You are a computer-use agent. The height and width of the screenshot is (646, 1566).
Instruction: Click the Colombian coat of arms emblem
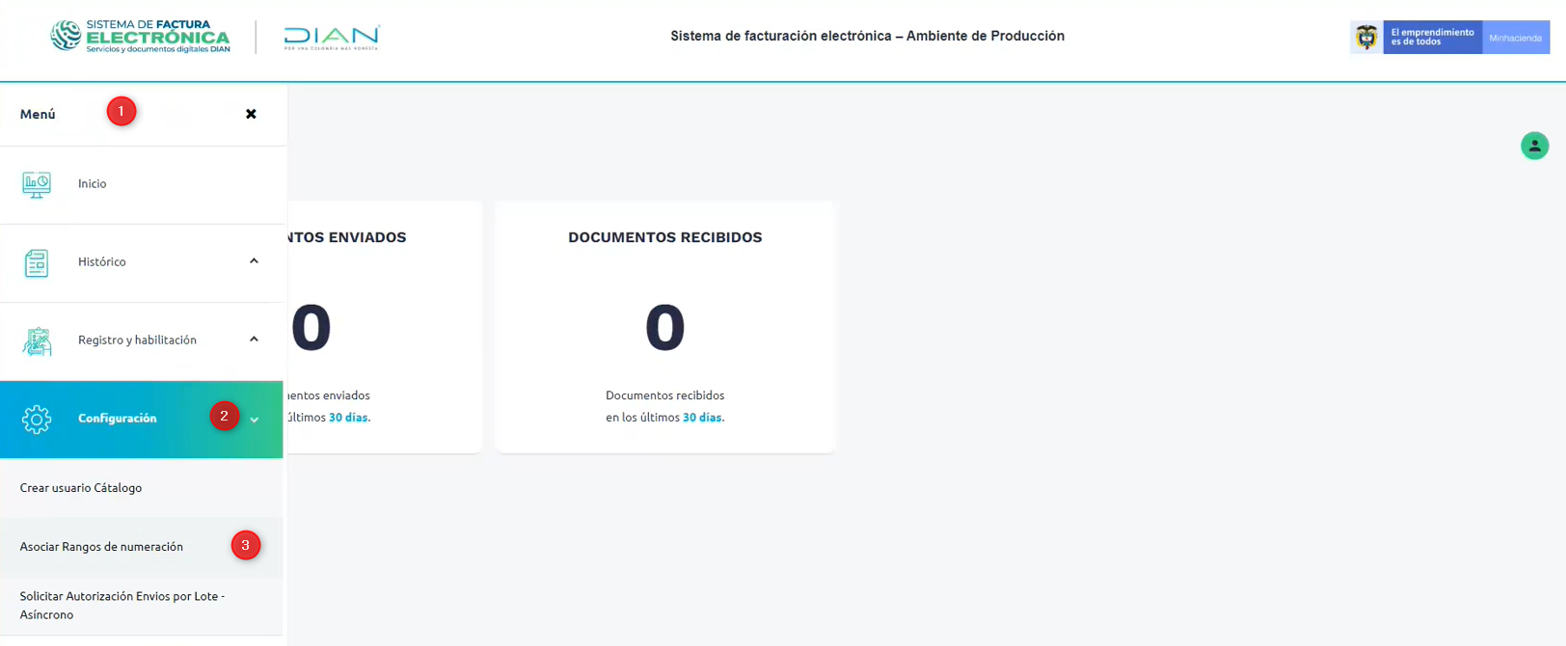(1366, 37)
